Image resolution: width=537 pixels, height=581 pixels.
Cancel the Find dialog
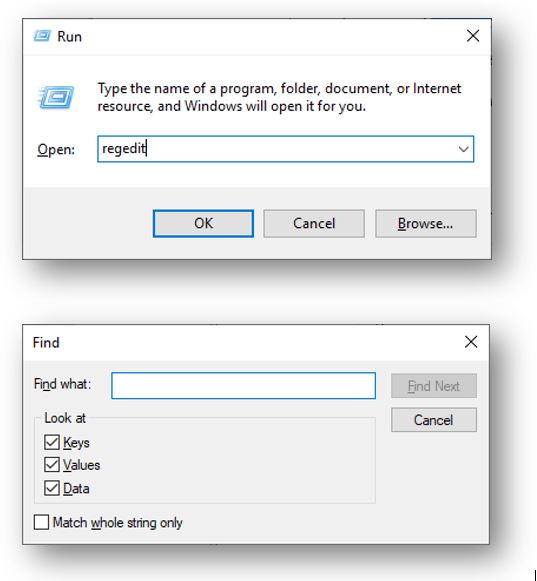pos(434,420)
